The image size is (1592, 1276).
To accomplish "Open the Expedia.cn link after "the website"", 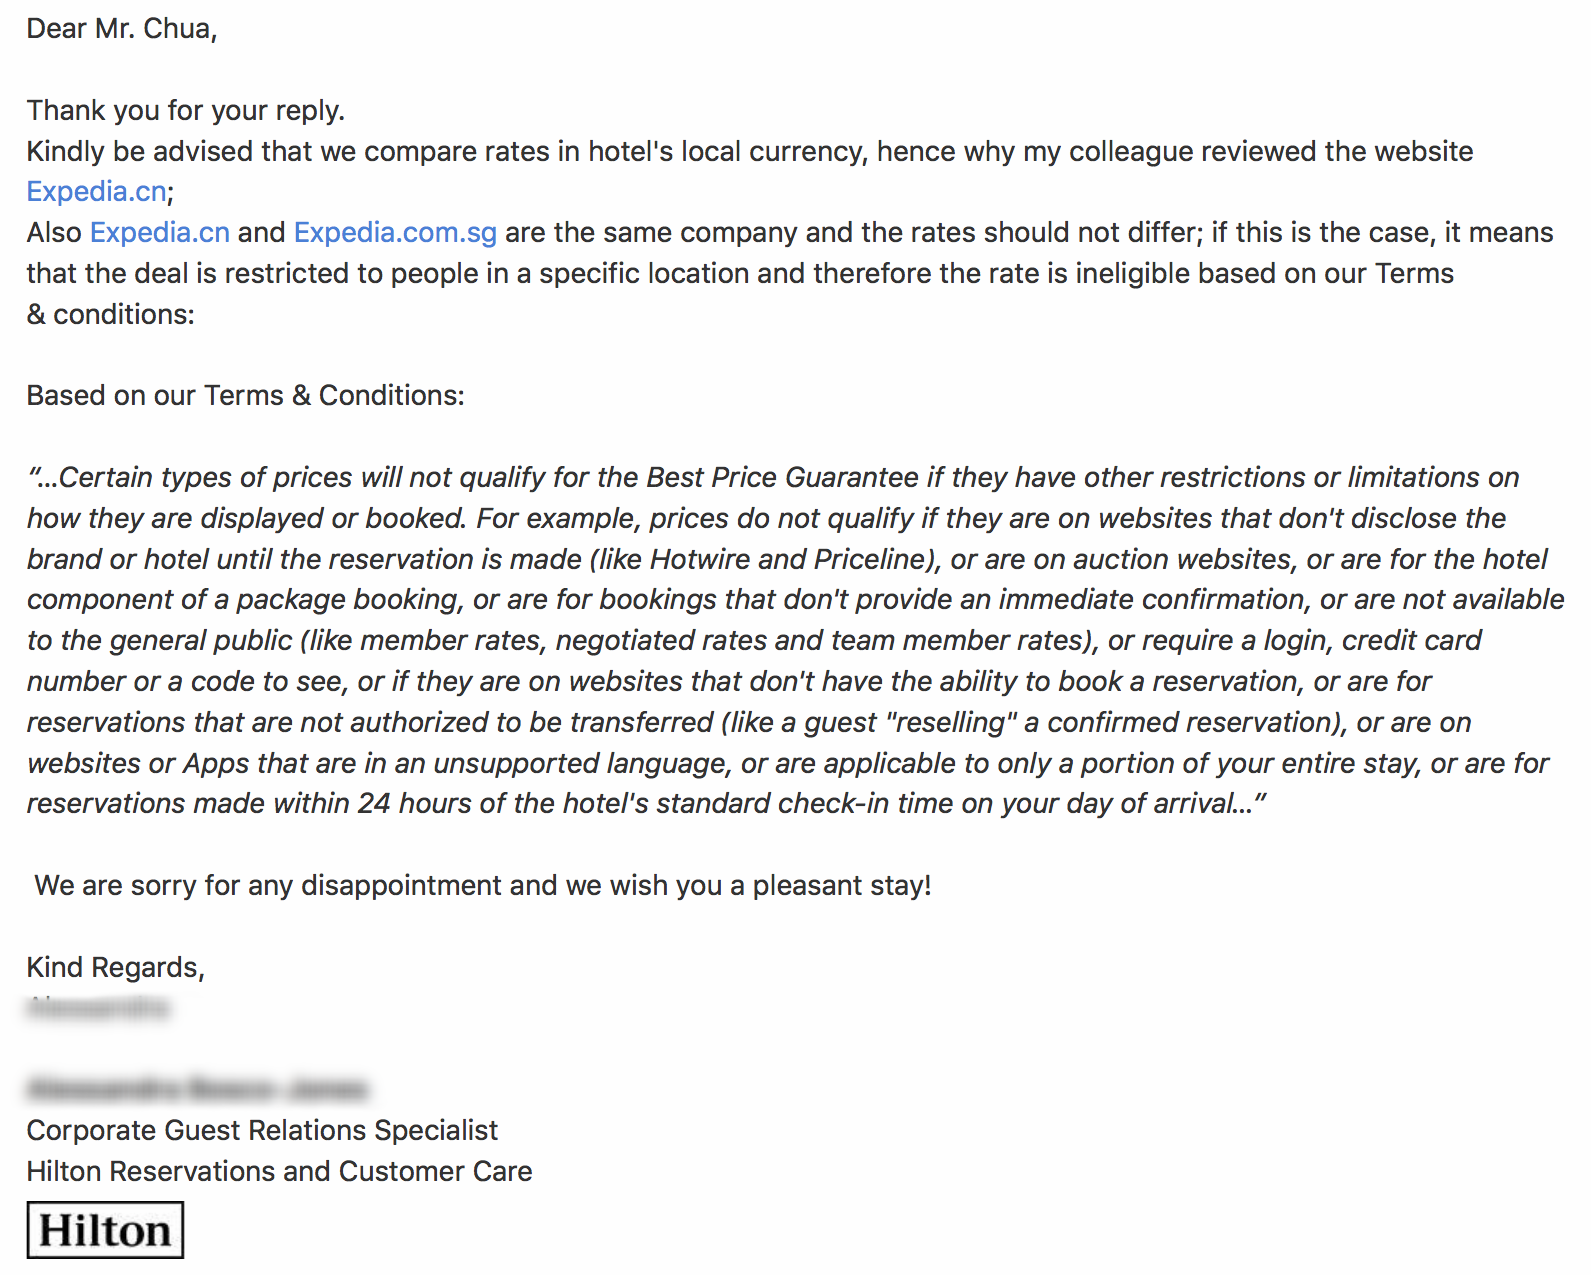I will 96,191.
